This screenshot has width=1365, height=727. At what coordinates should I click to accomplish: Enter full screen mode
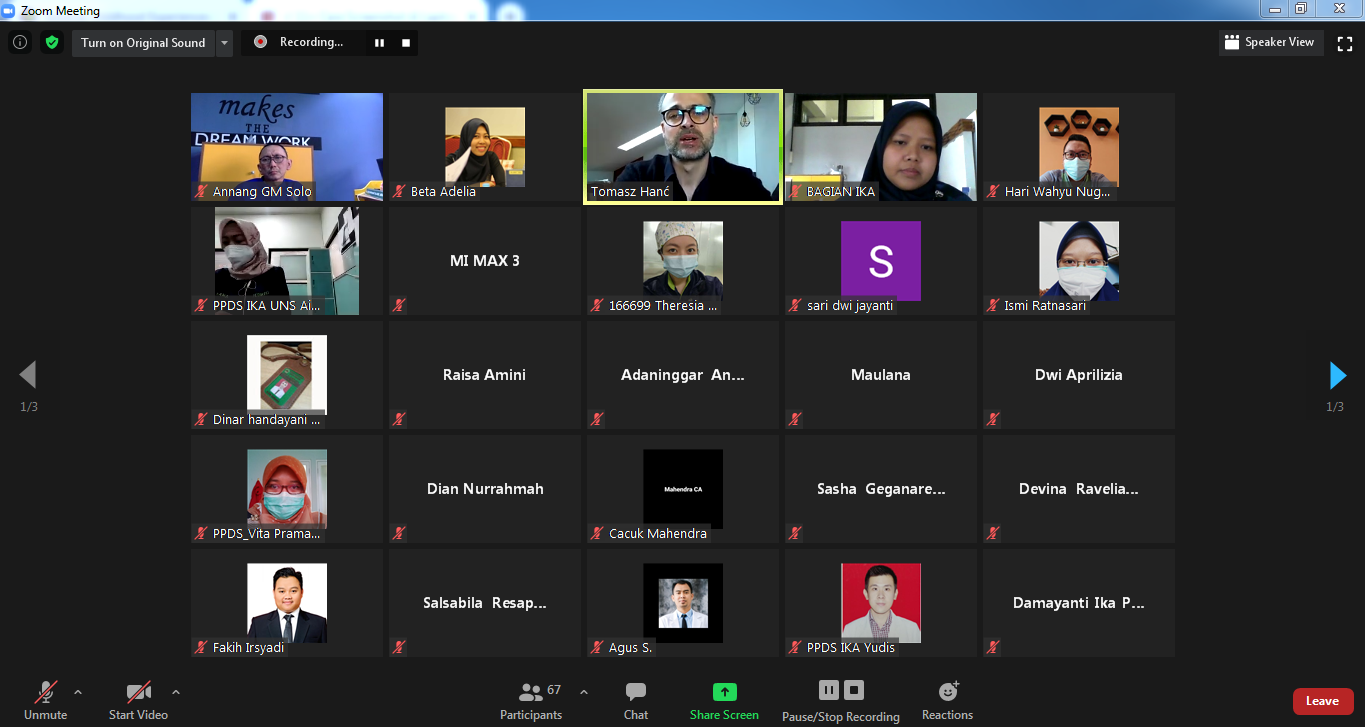pyautogui.click(x=1345, y=43)
